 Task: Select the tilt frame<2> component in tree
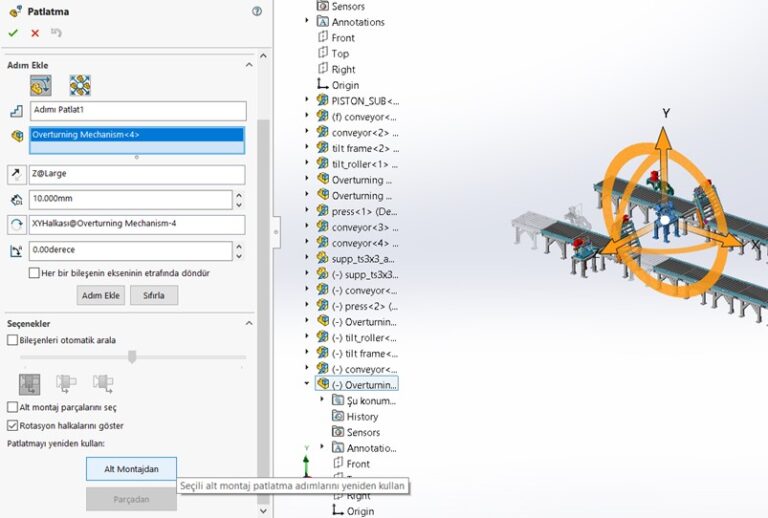tap(365, 148)
